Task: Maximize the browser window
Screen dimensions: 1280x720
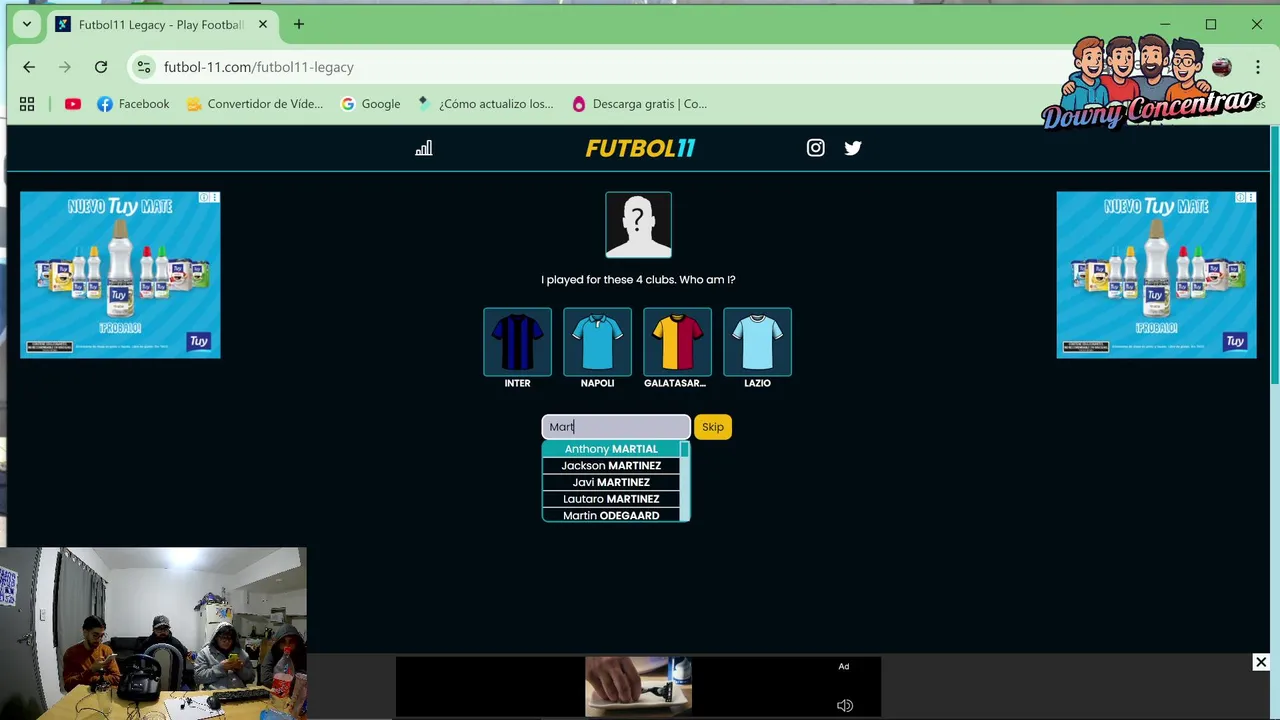Action: pyautogui.click(x=1211, y=24)
